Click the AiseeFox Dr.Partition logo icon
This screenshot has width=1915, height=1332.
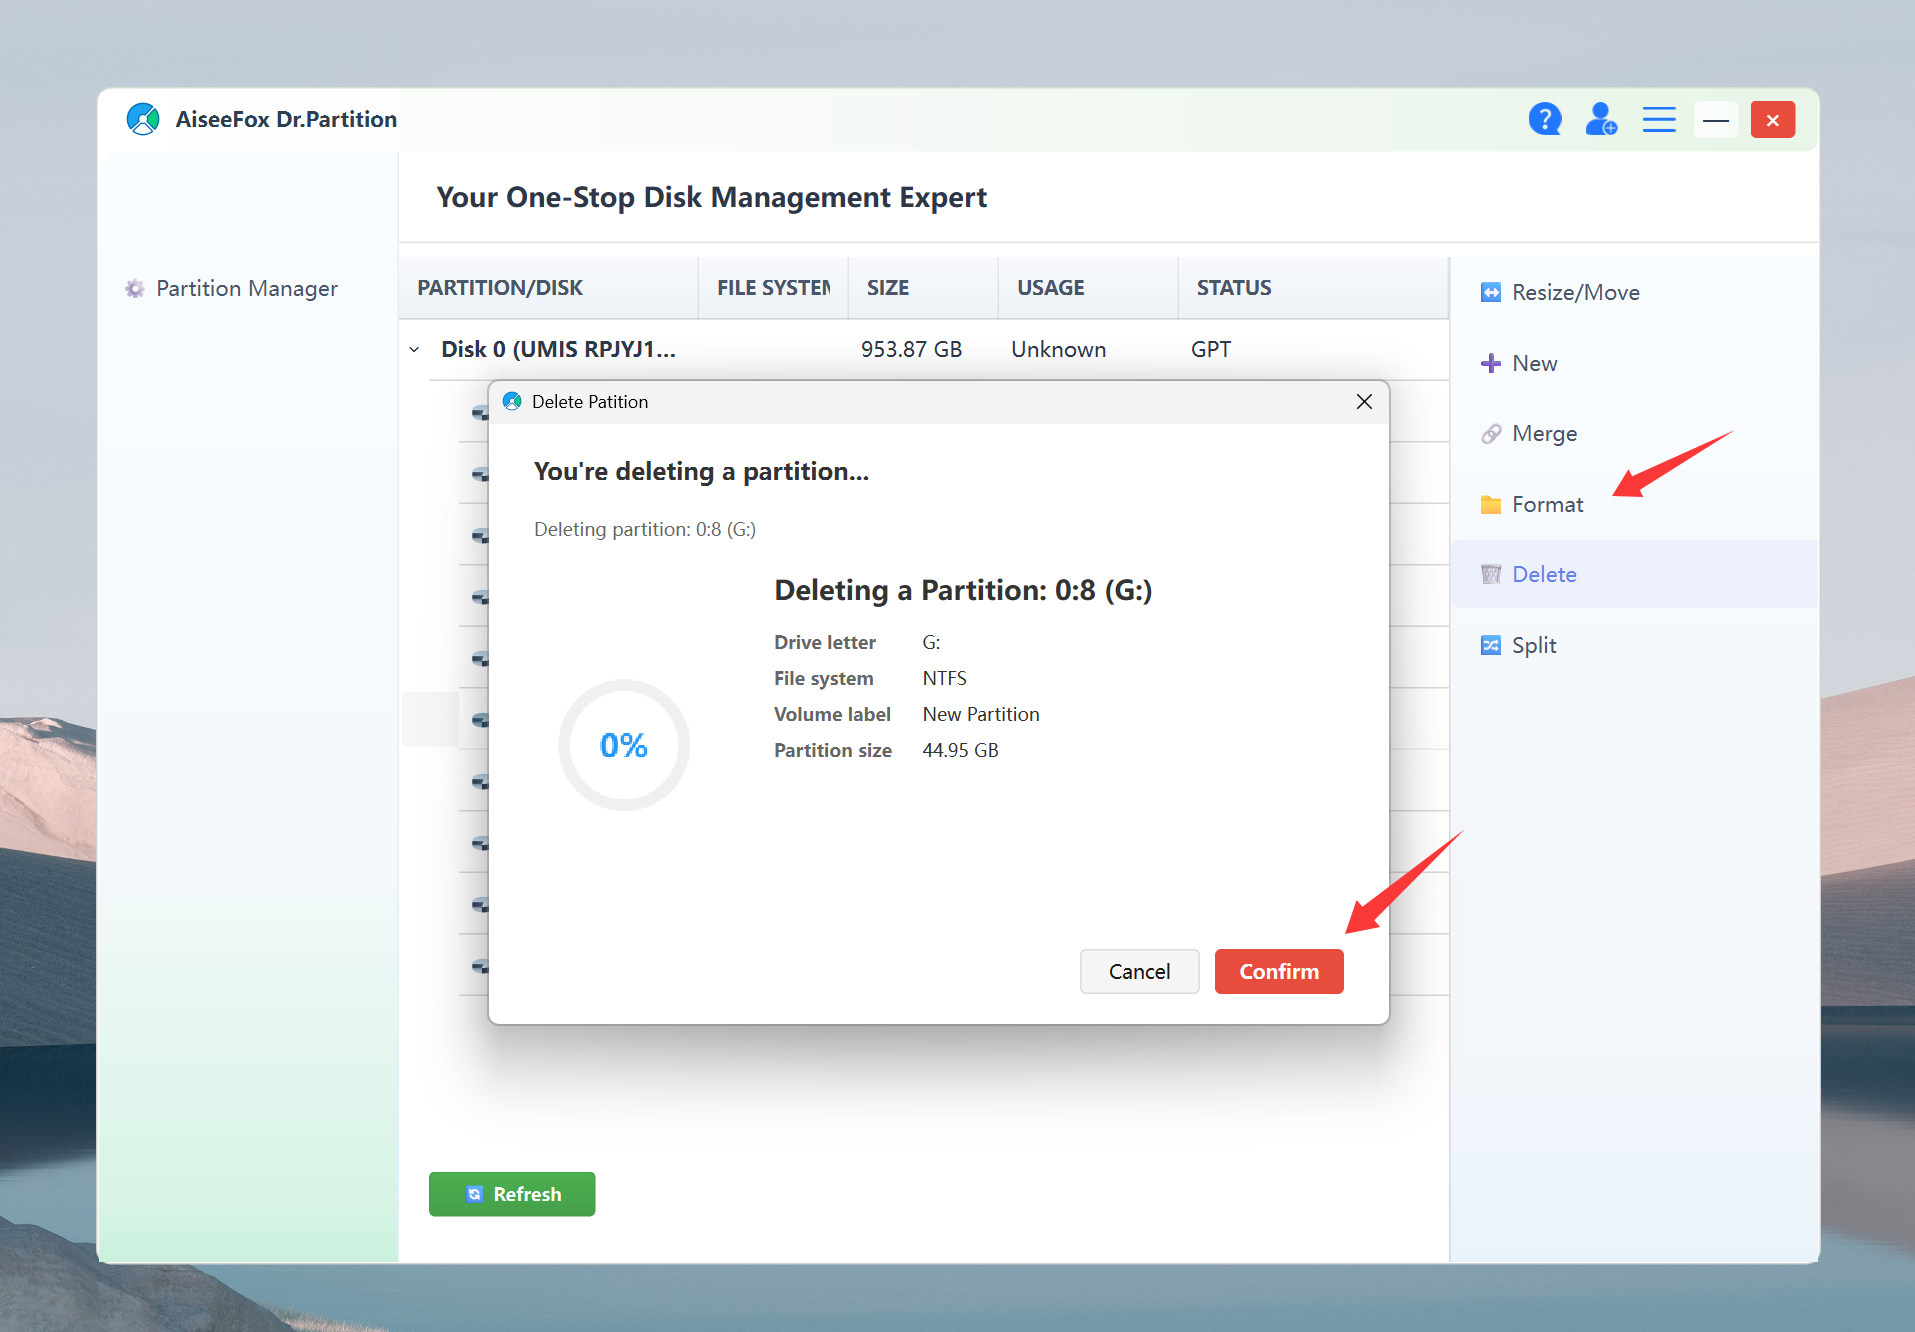(143, 119)
